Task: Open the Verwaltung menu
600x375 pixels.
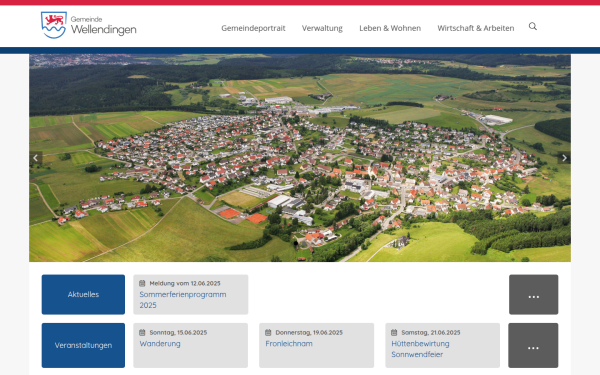Action: pyautogui.click(x=322, y=28)
